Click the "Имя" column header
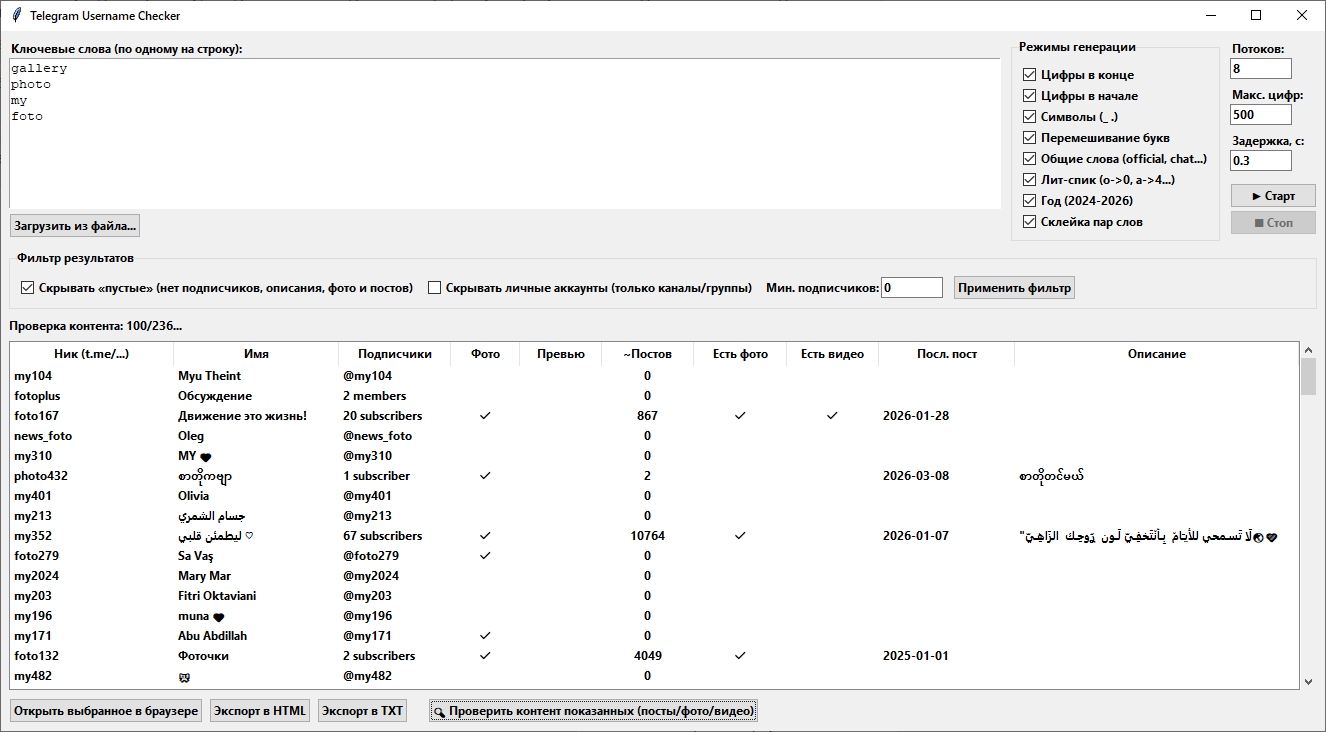Viewport: 1326px width, 732px height. click(256, 354)
